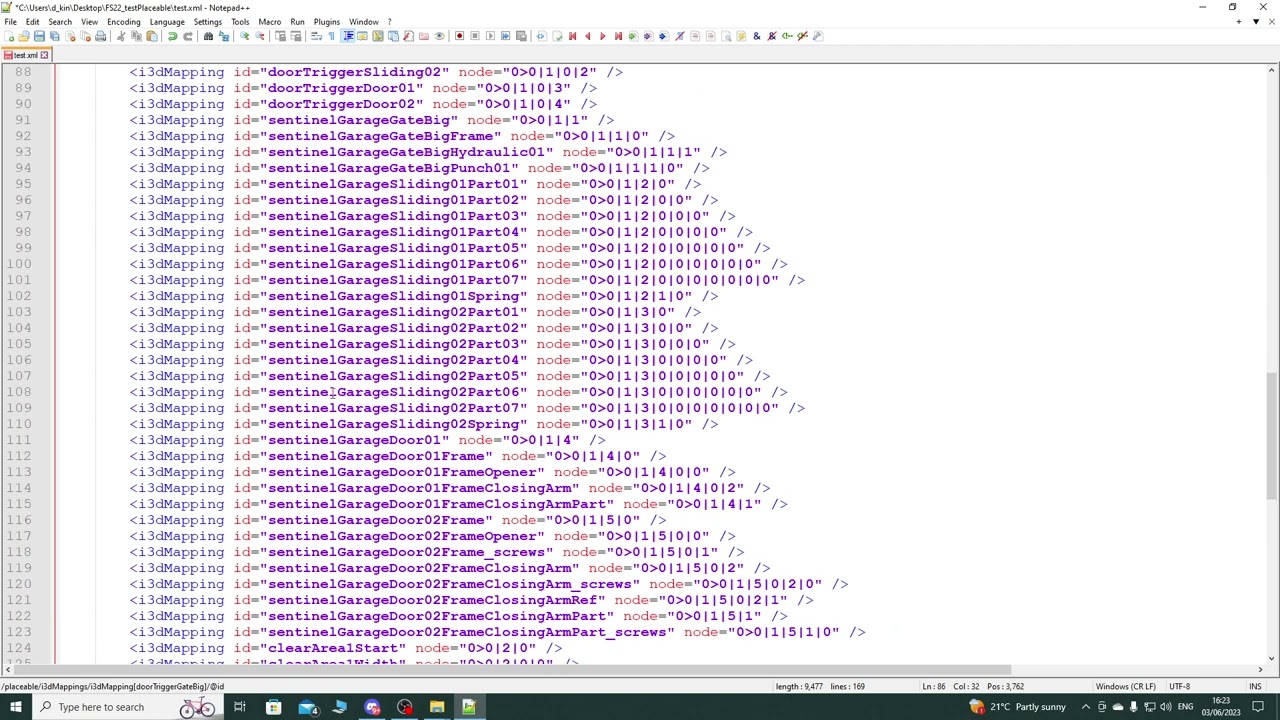The height and width of the screenshot is (720, 1280).
Task: Show hidden system tray icons
Action: click(1086, 707)
